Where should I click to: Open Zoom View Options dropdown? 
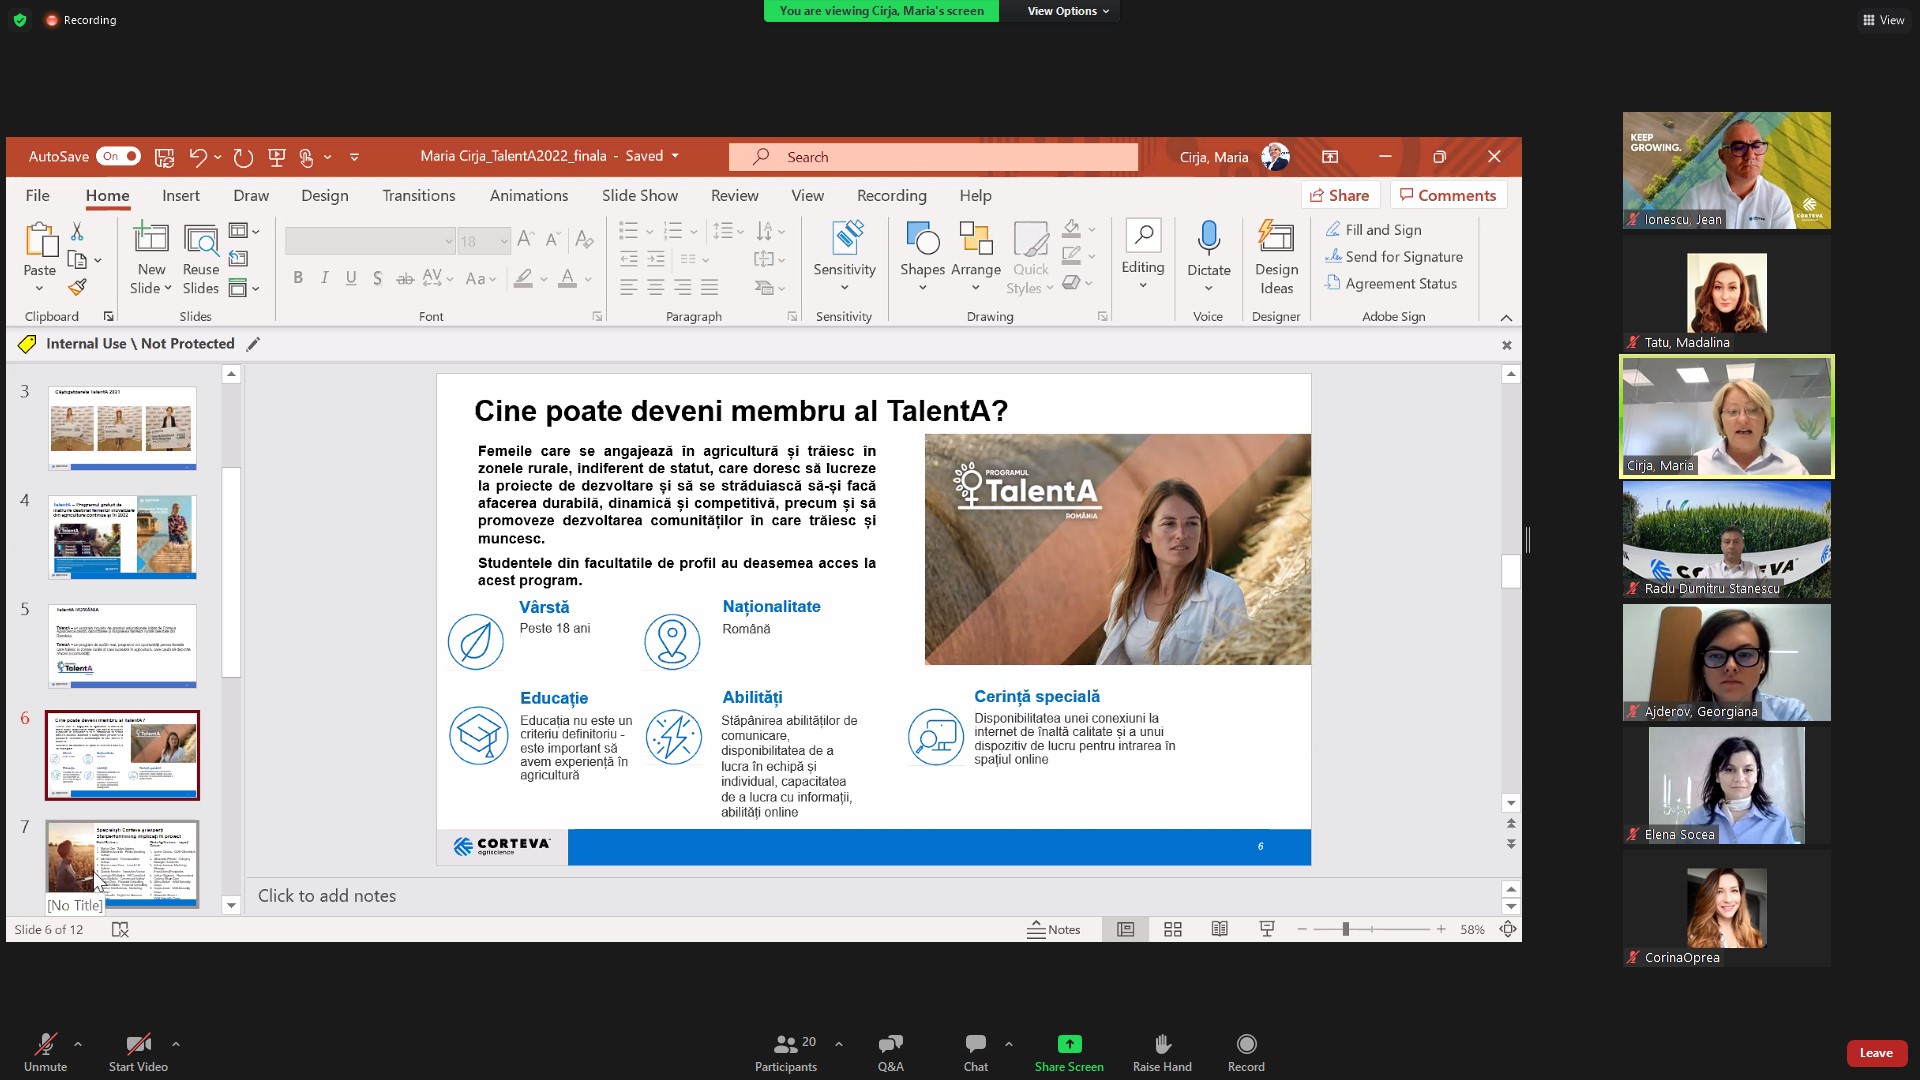tap(1068, 11)
